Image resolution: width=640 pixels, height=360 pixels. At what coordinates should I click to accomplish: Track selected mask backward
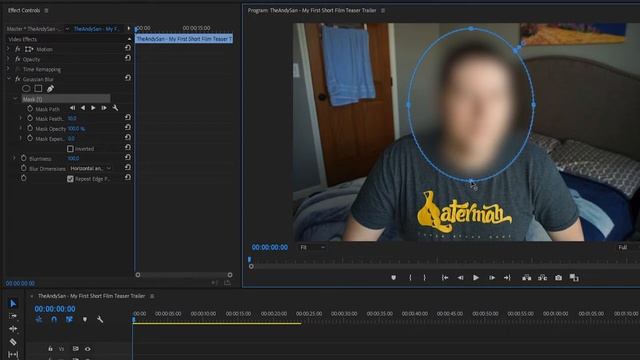tap(83, 108)
